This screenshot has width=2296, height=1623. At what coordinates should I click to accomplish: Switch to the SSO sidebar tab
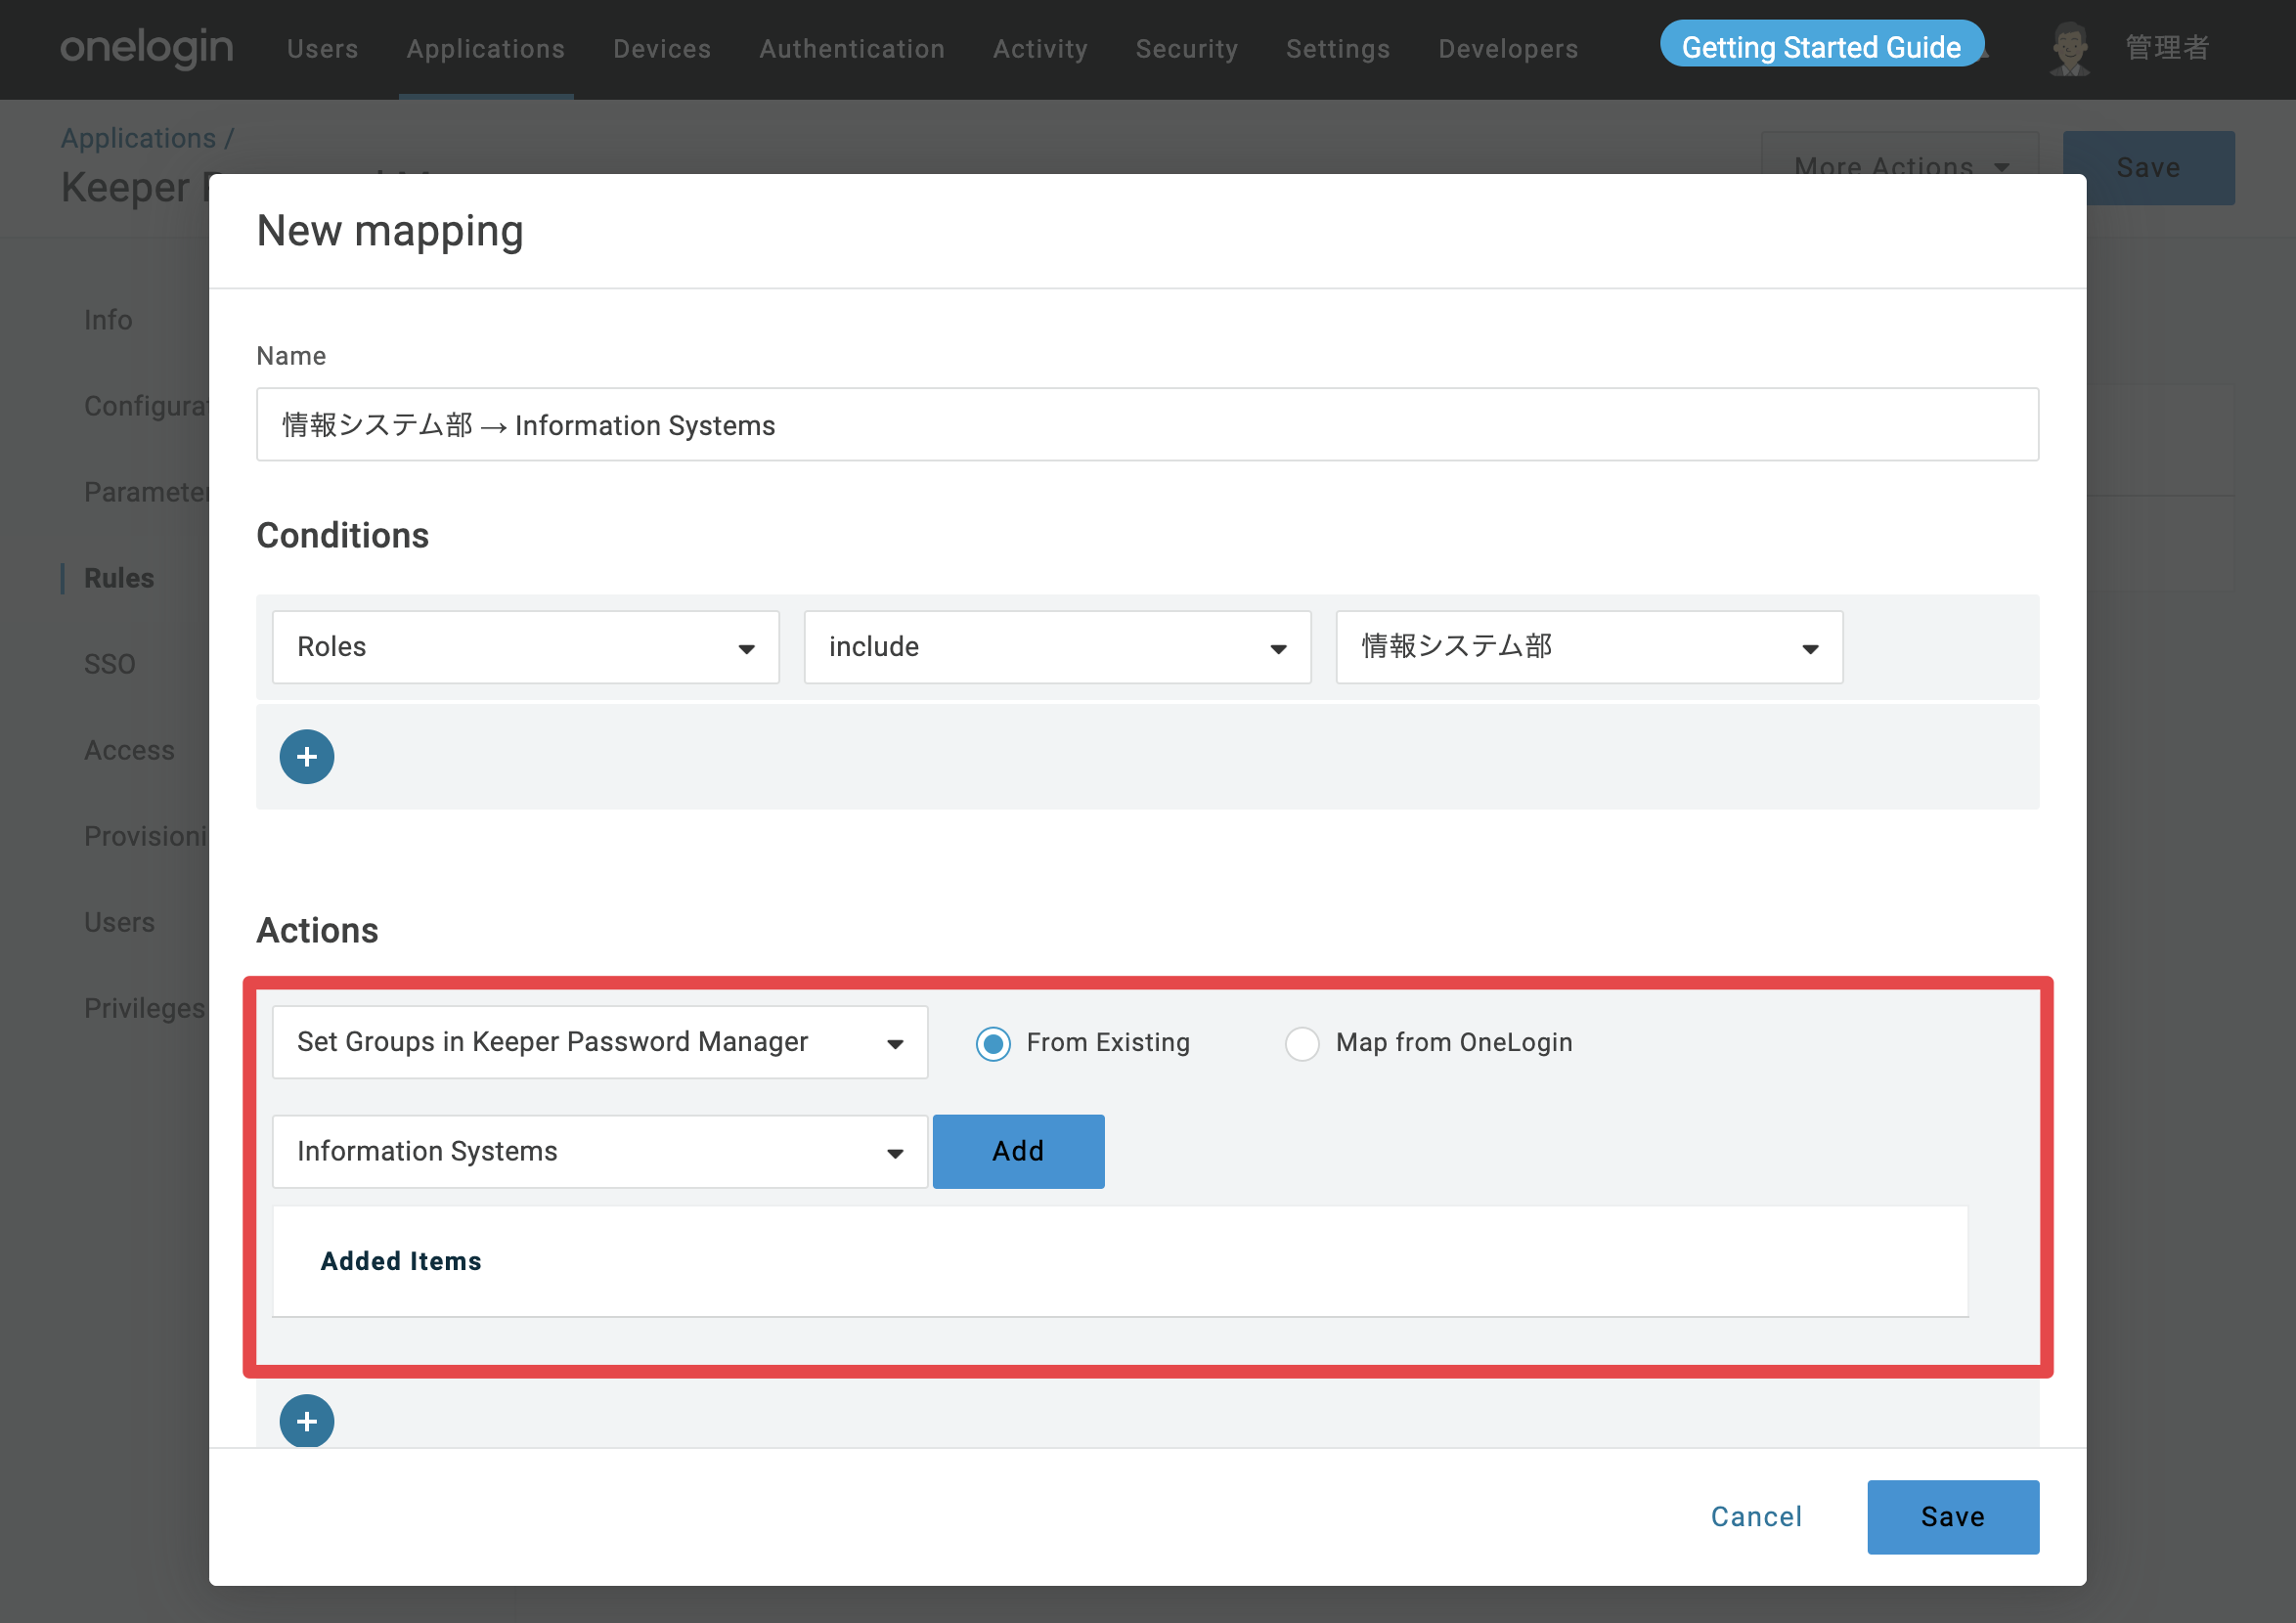[x=110, y=664]
